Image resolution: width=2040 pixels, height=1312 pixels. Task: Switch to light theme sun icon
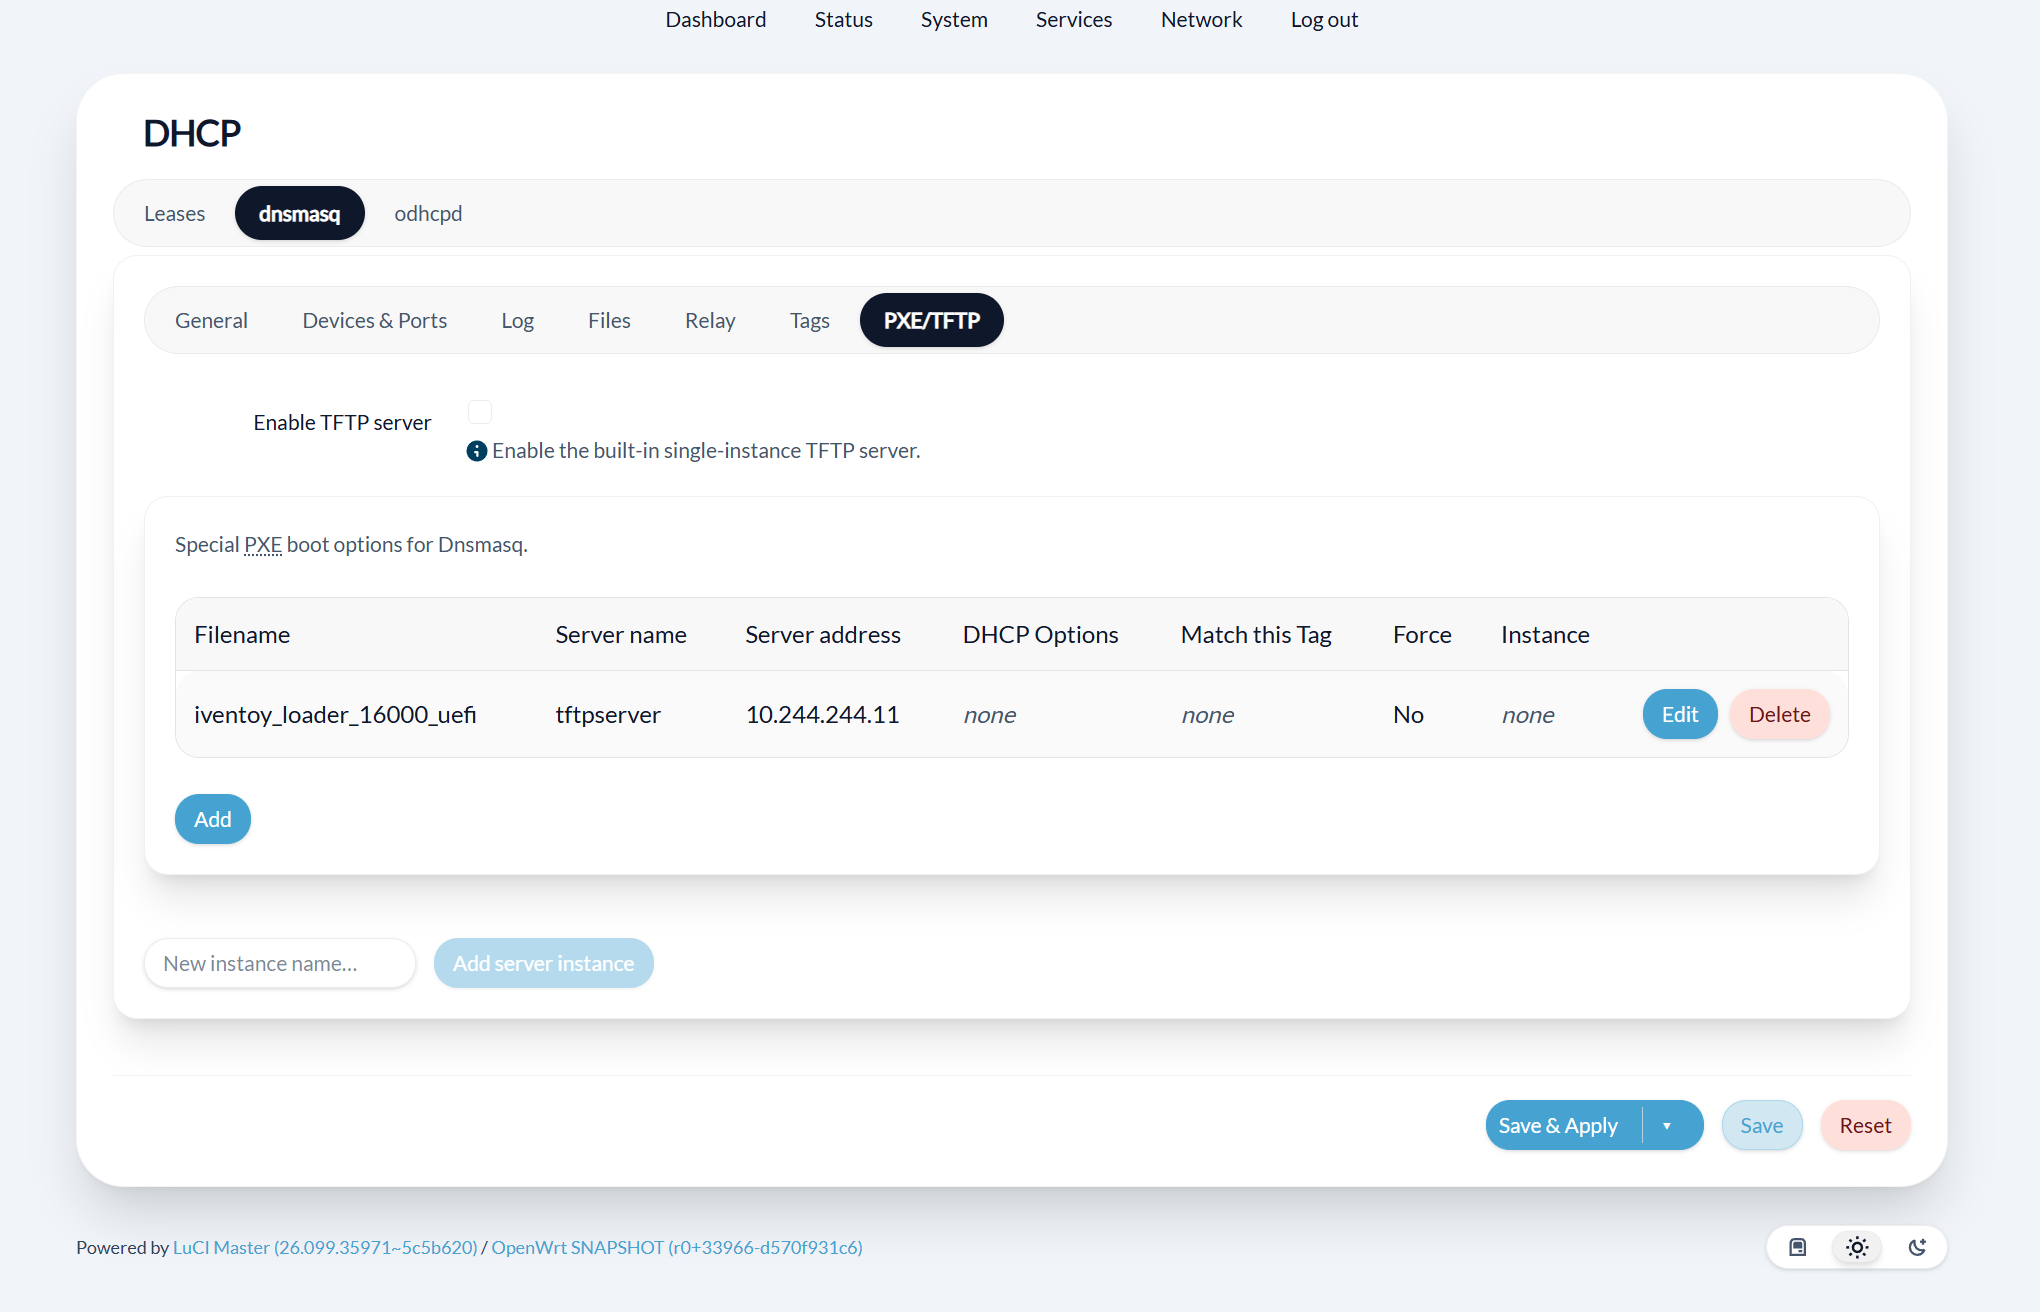[x=1857, y=1247]
